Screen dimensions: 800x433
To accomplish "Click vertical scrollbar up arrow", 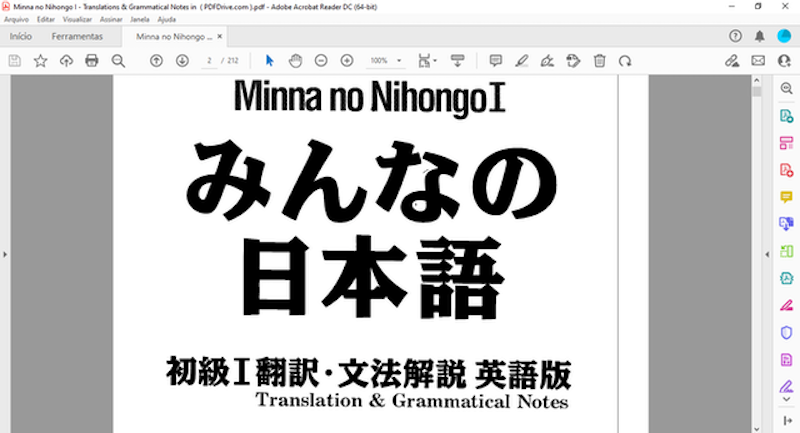I will tap(757, 81).
